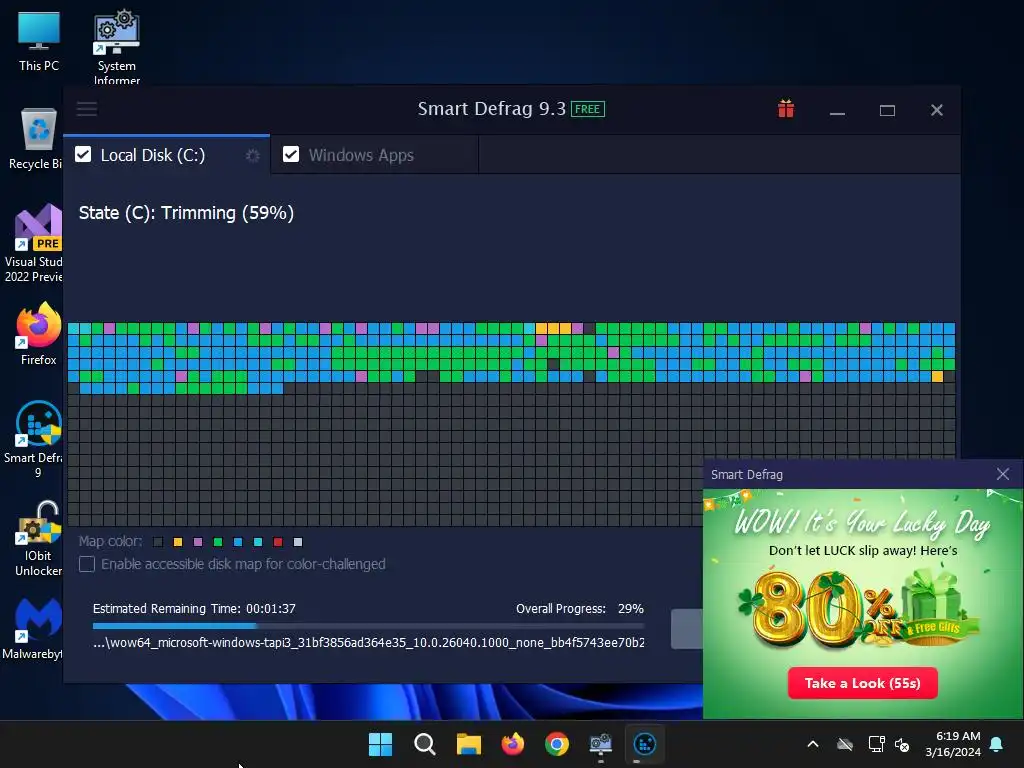Pick the red map color swatch
This screenshot has width=1024, height=768.
pos(278,542)
